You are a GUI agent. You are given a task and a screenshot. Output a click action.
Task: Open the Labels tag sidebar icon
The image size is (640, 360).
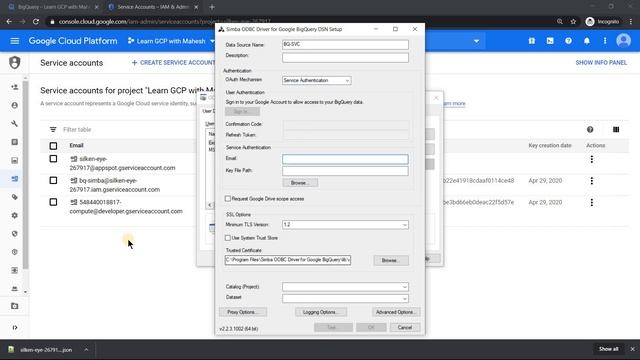15,197
